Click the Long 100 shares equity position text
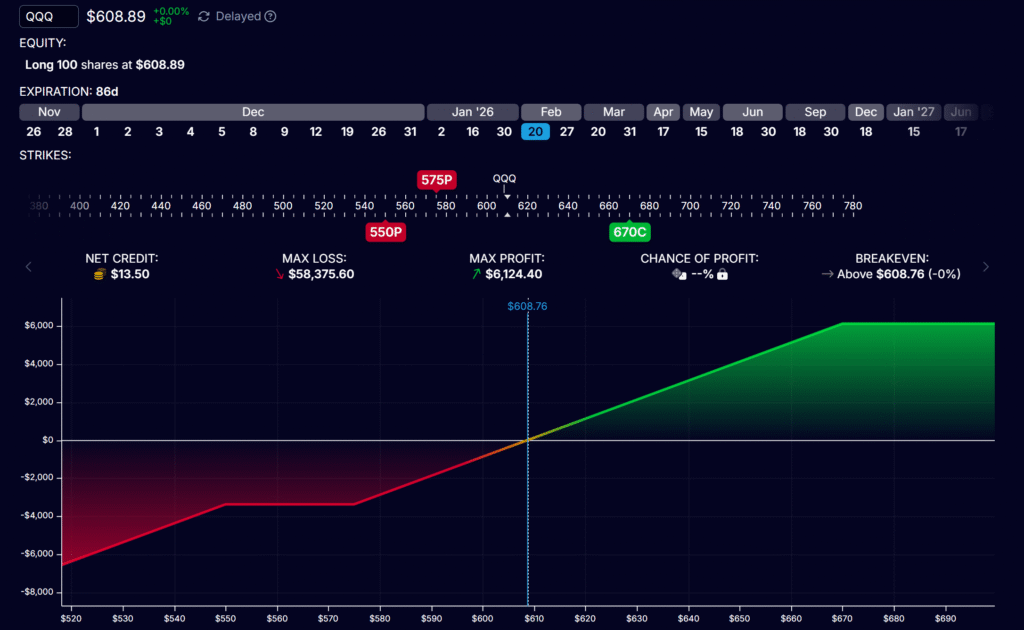 pos(105,64)
